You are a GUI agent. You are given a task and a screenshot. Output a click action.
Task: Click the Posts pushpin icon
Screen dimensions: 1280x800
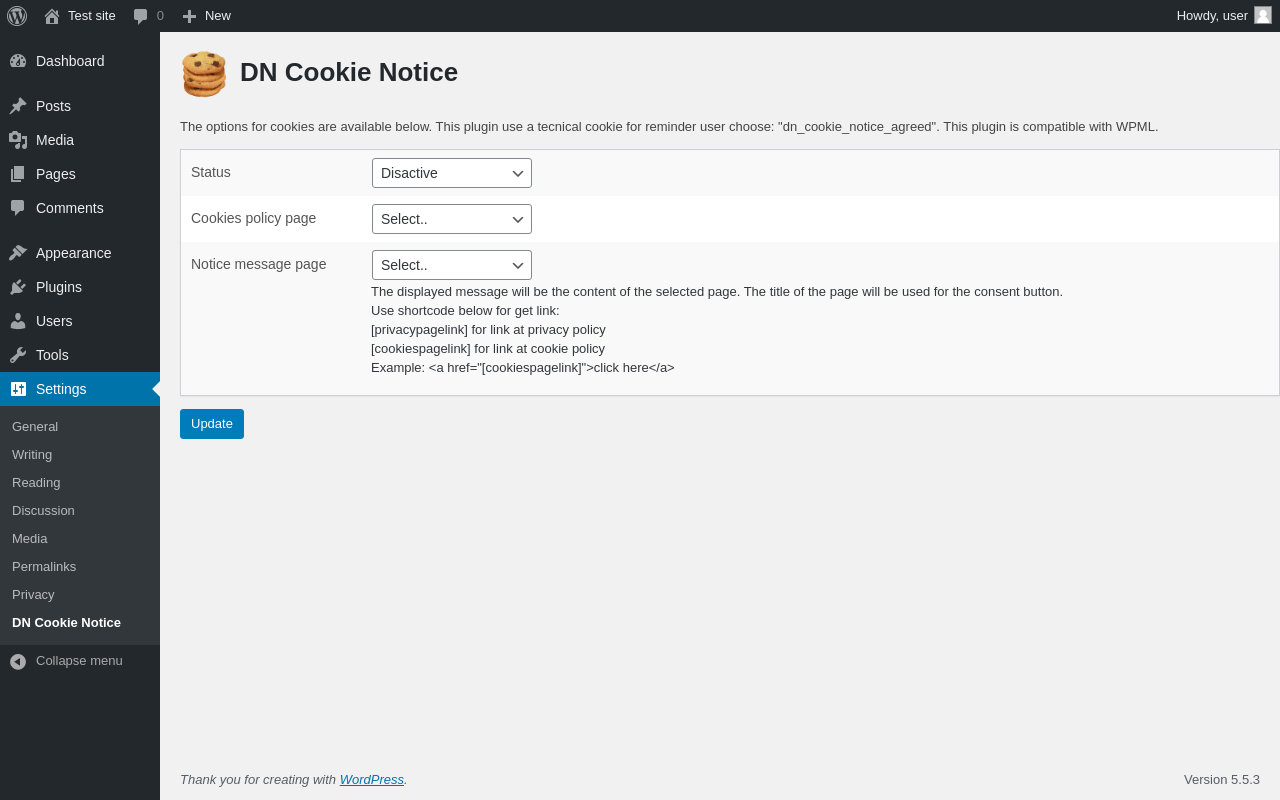(x=18, y=106)
